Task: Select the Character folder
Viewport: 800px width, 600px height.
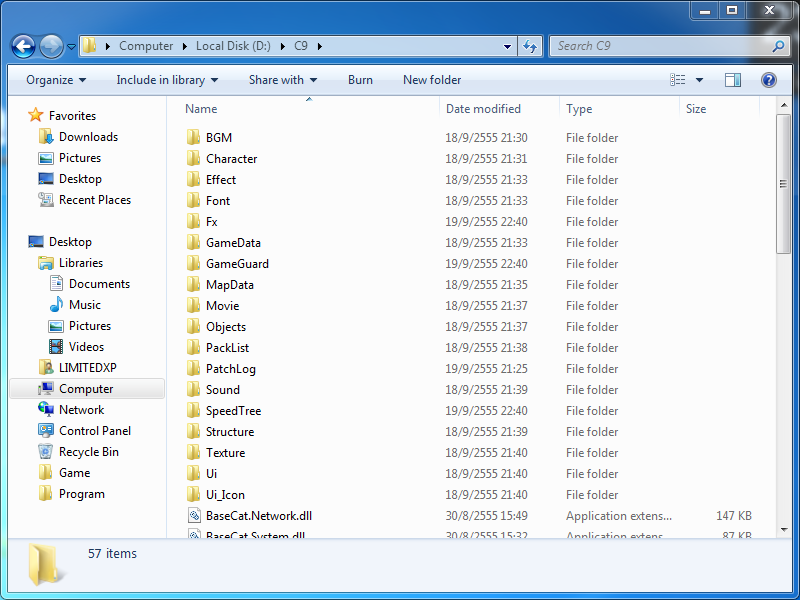Action: click(x=231, y=159)
